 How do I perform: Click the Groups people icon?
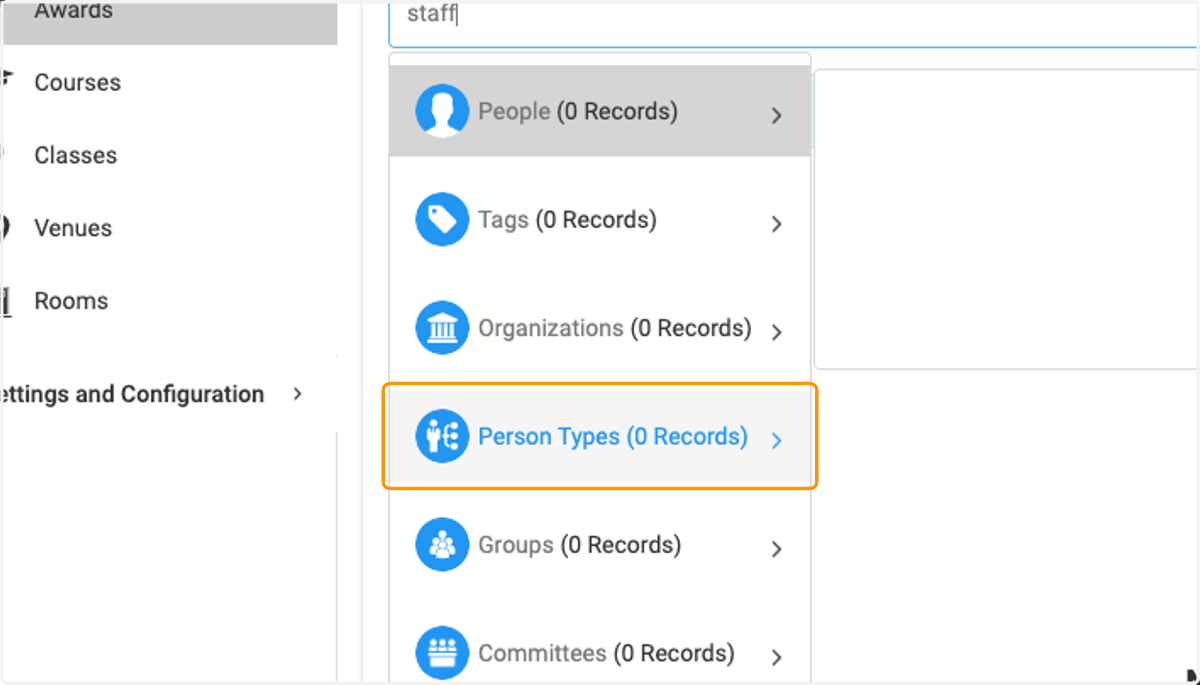coord(441,545)
